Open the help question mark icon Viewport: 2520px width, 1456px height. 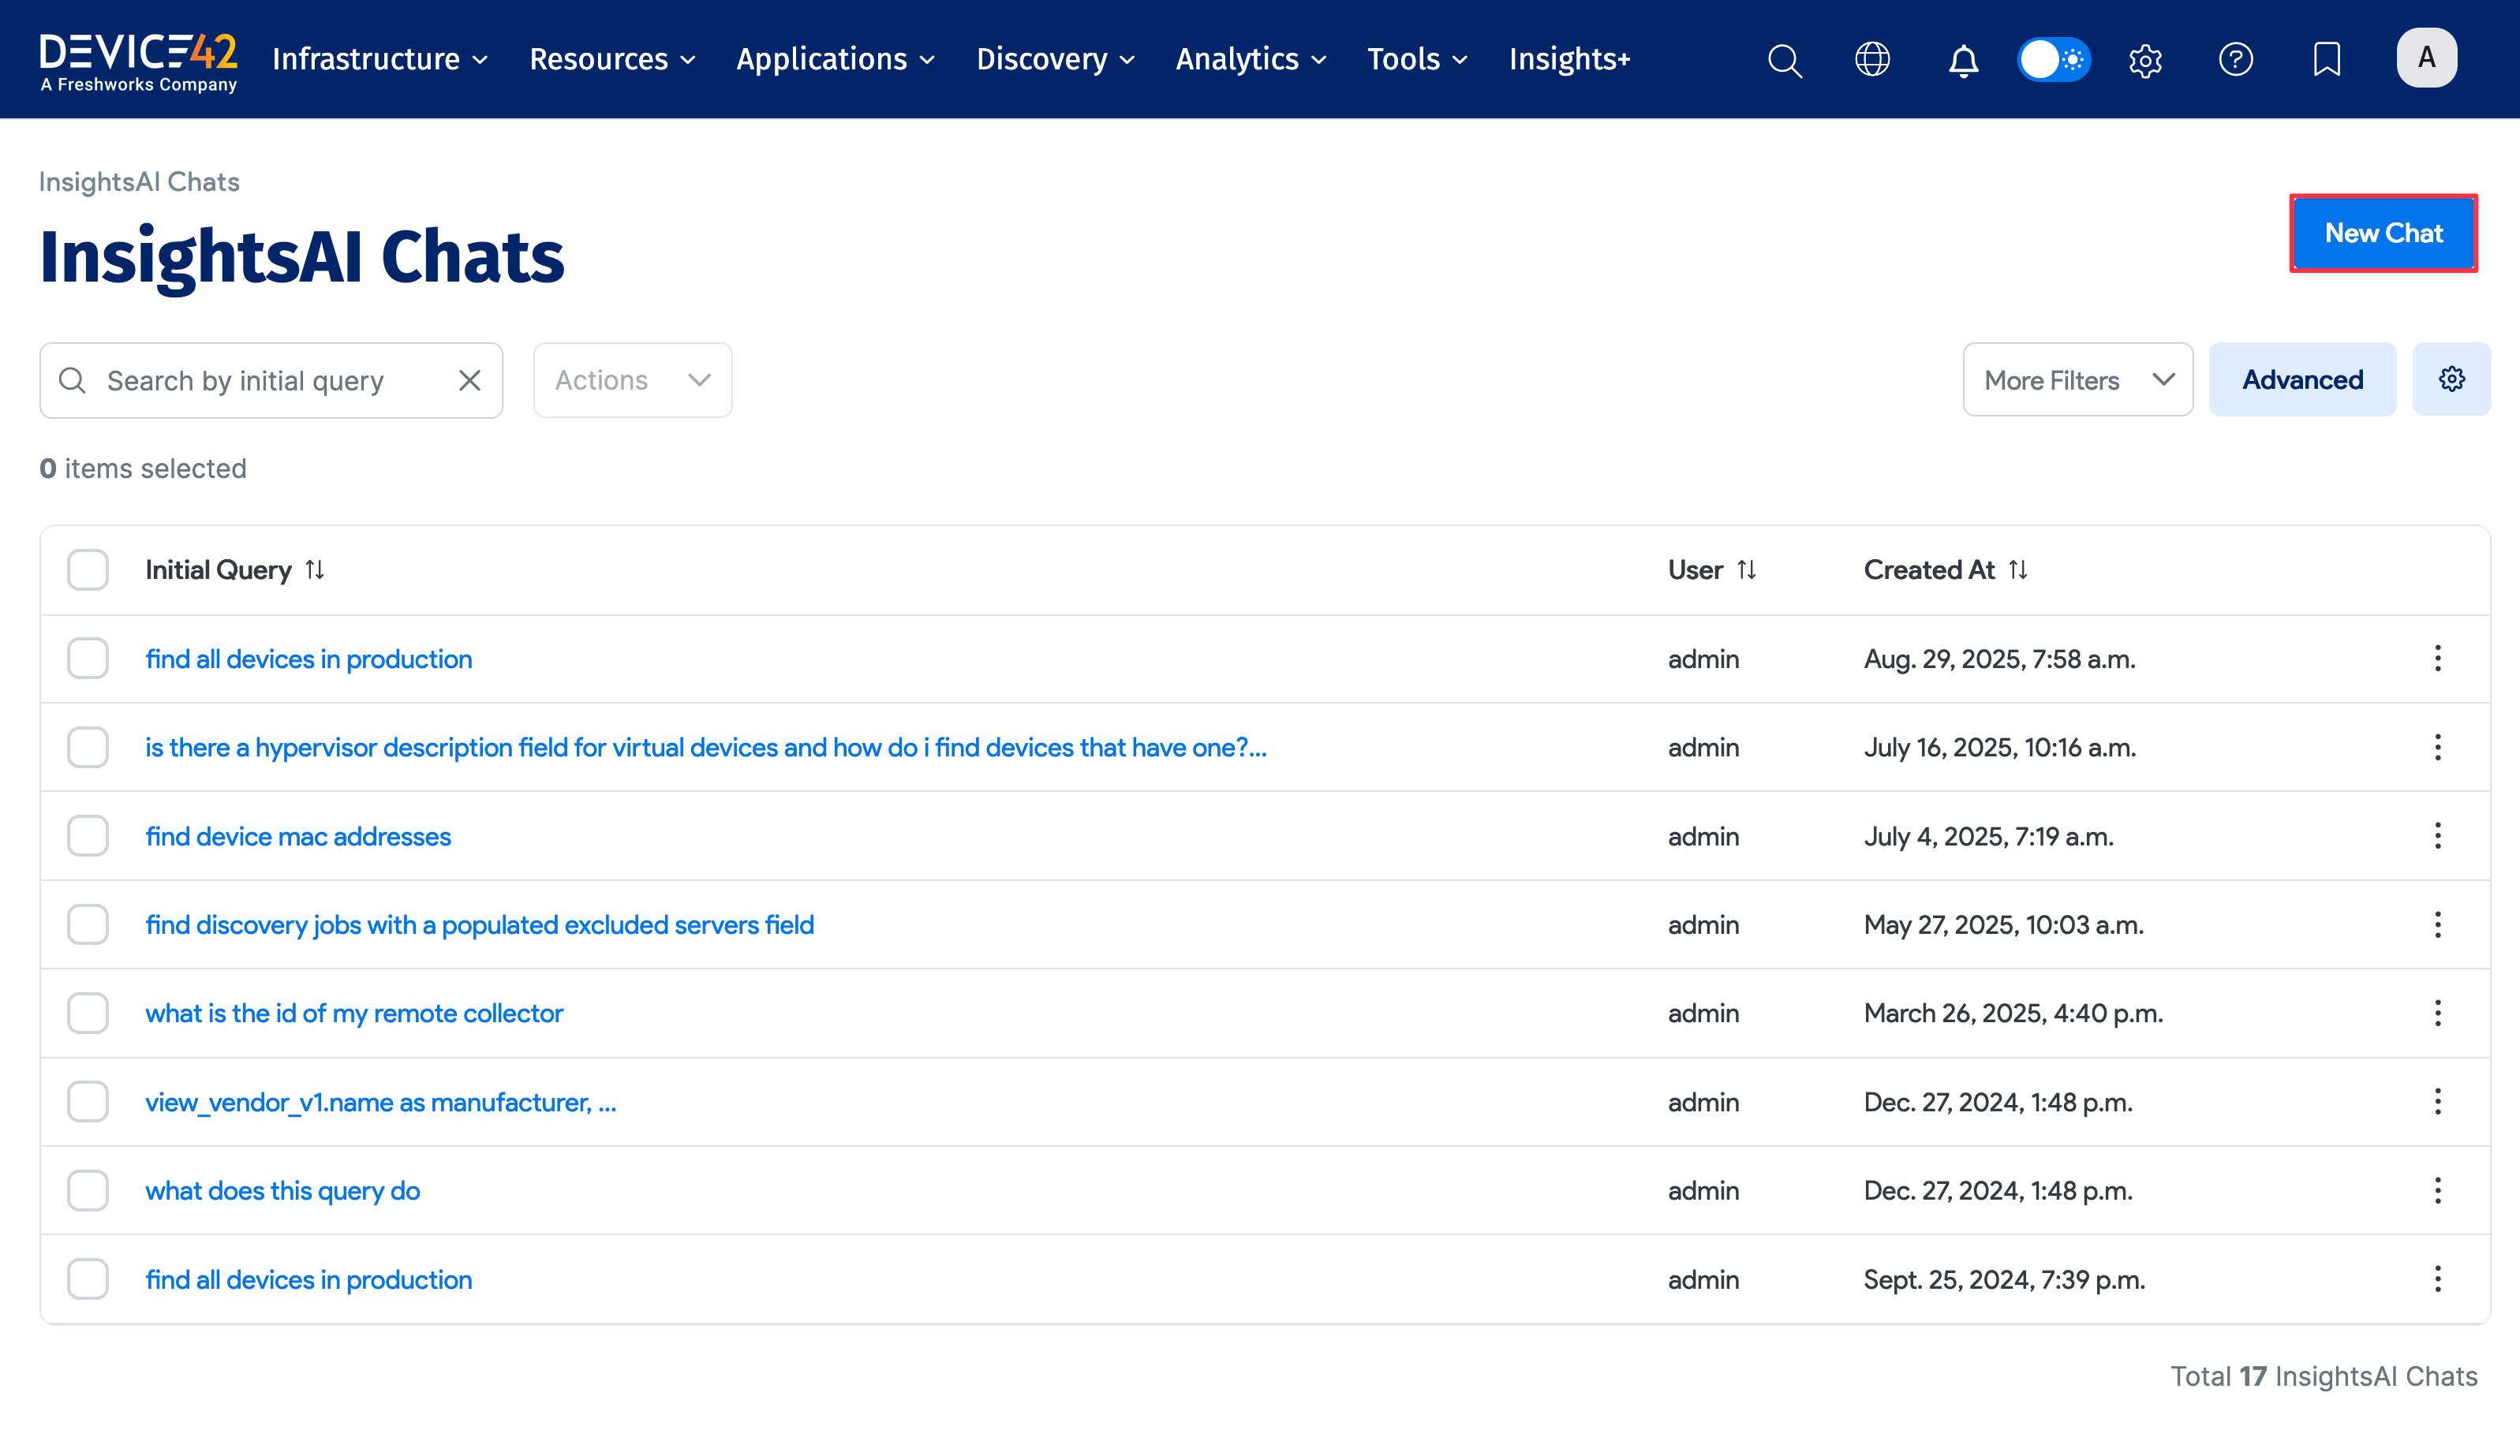tap(2237, 60)
